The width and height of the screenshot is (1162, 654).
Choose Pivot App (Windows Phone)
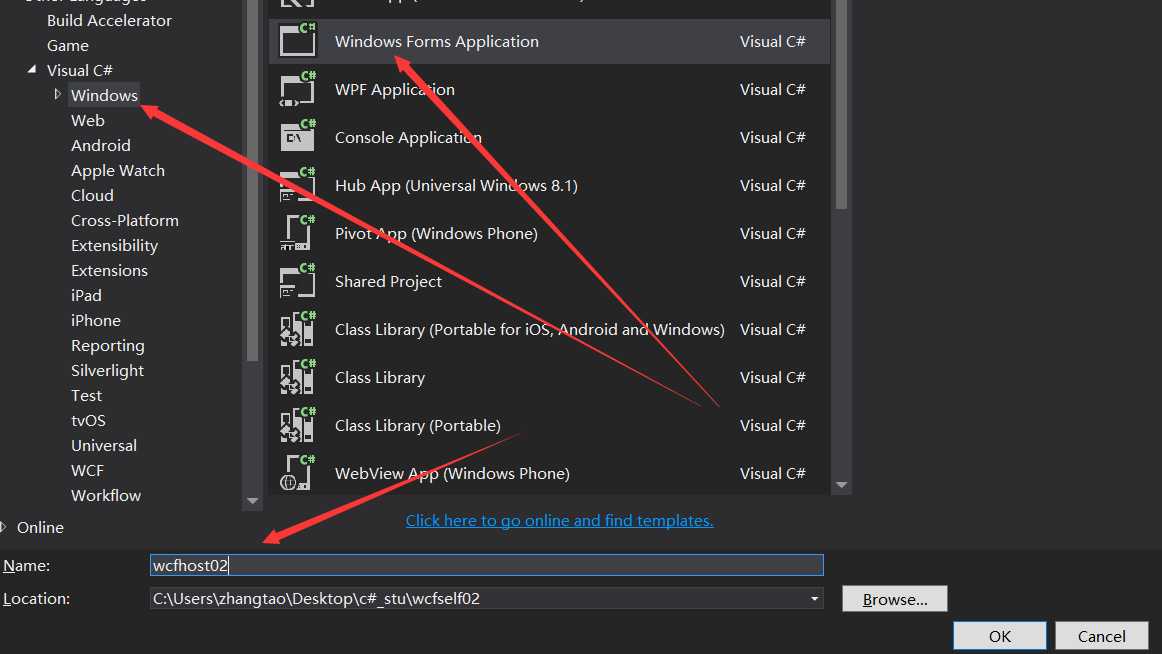[x=549, y=233]
